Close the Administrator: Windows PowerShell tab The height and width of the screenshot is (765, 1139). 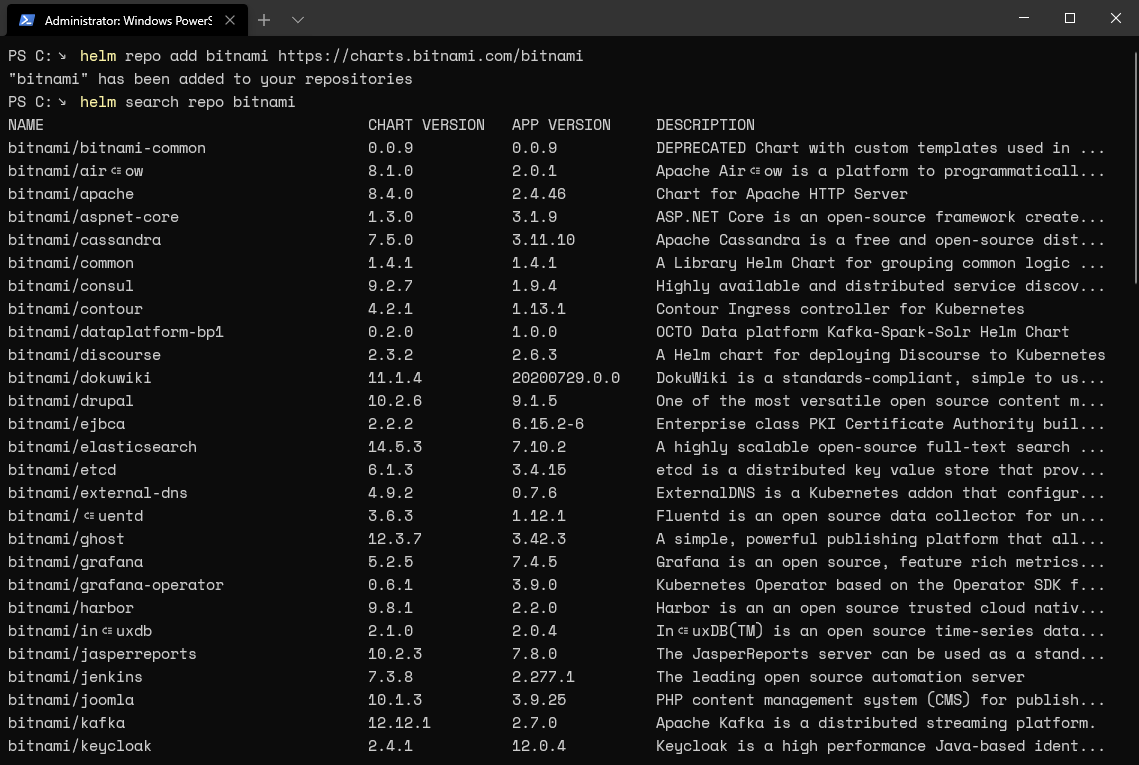230,20
